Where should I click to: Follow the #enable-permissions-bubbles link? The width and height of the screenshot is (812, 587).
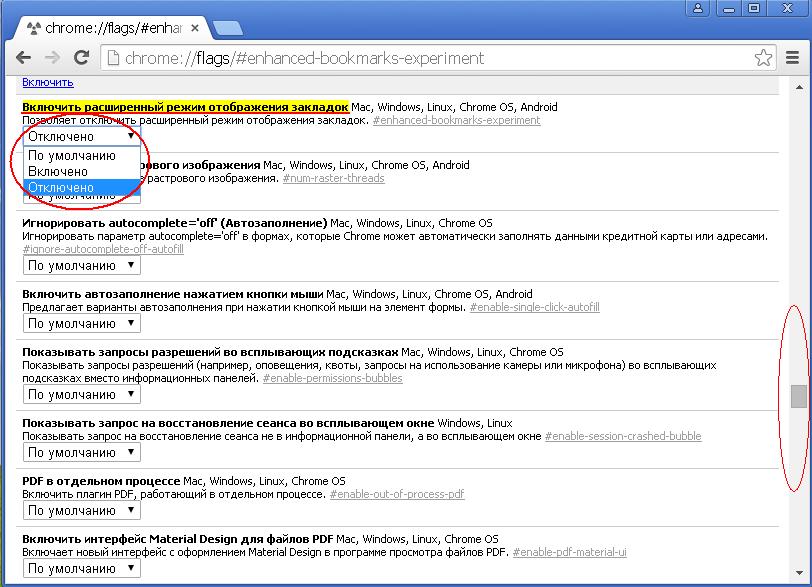[332, 378]
